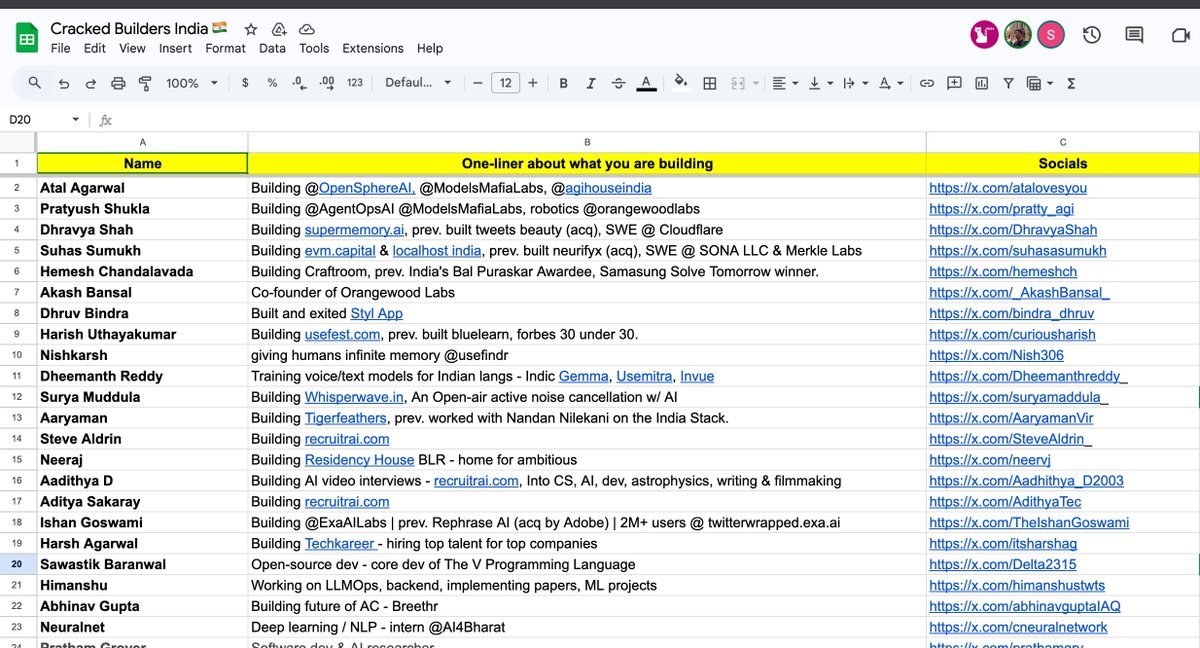The image size is (1200, 648).
Task: Open the x.com/atalovesyou link
Action: (x=1008, y=188)
